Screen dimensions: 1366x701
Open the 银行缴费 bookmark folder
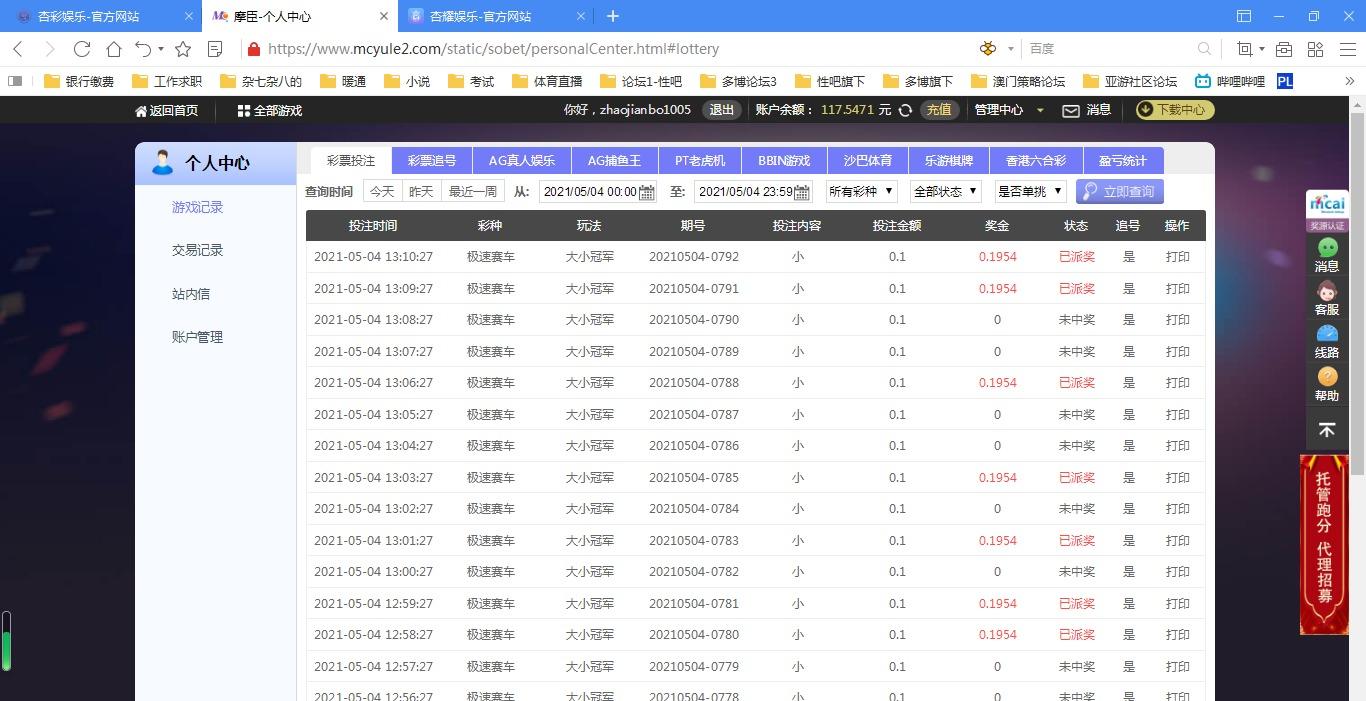[x=79, y=81]
